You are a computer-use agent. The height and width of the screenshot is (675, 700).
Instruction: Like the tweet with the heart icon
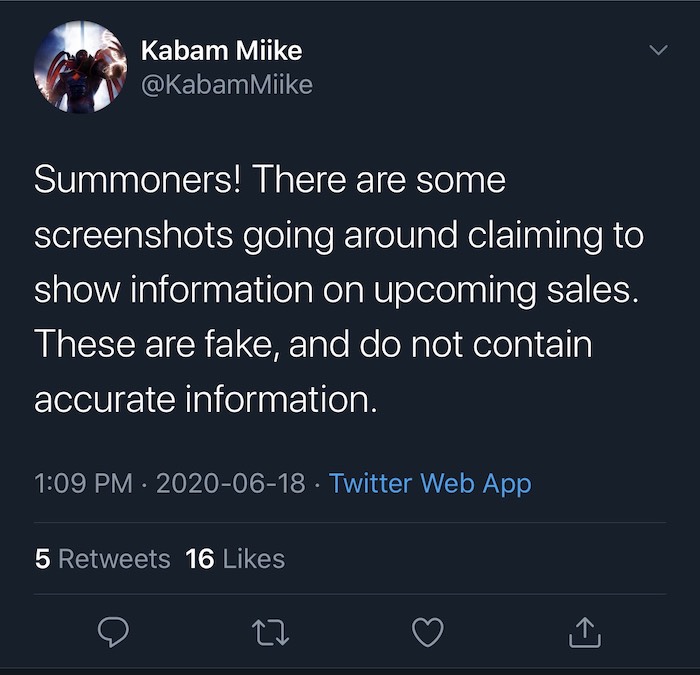428,630
